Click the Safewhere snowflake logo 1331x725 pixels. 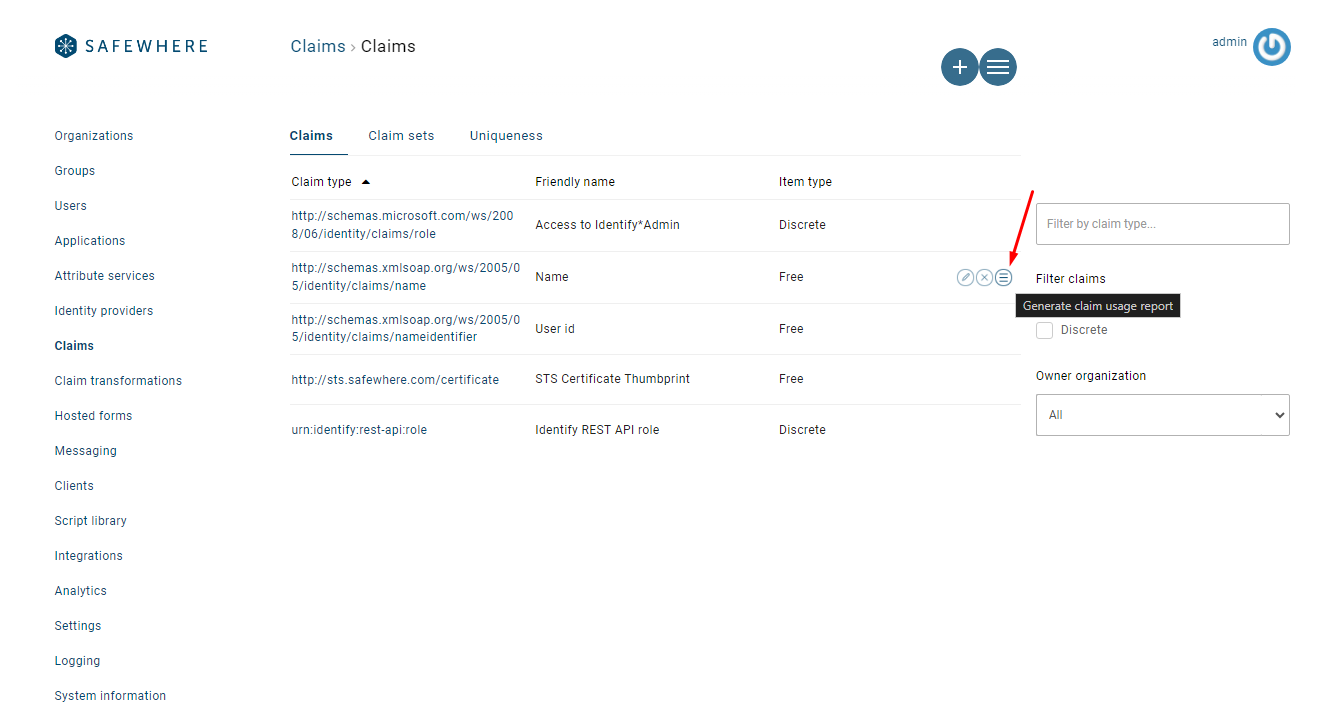click(x=65, y=45)
